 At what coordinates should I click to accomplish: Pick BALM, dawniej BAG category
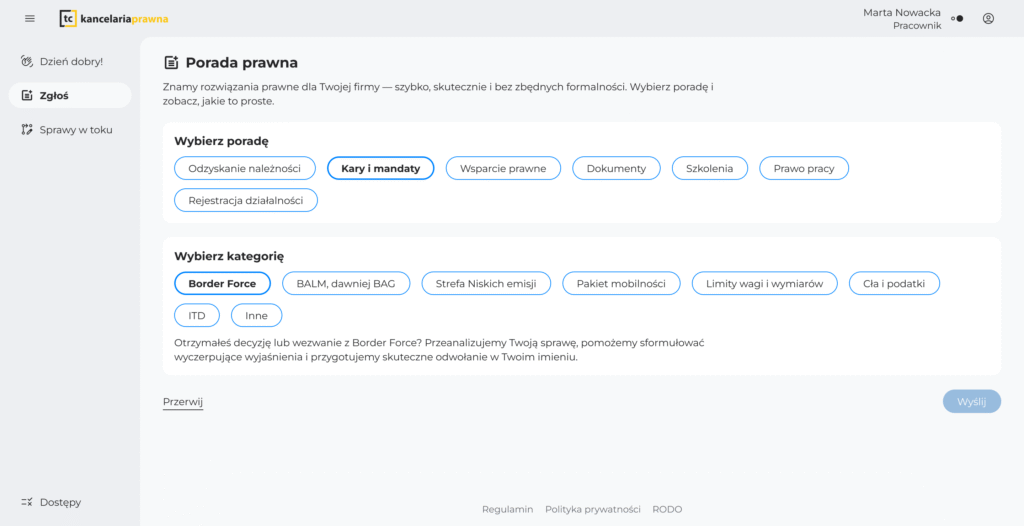click(346, 284)
